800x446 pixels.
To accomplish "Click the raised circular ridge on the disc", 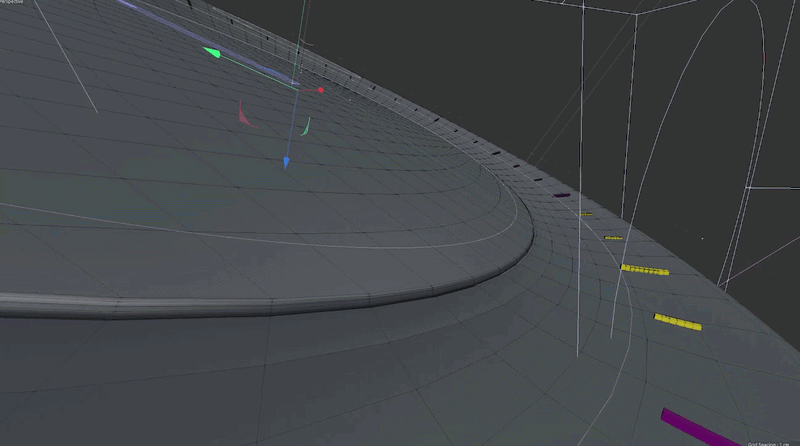I will click(x=300, y=301).
